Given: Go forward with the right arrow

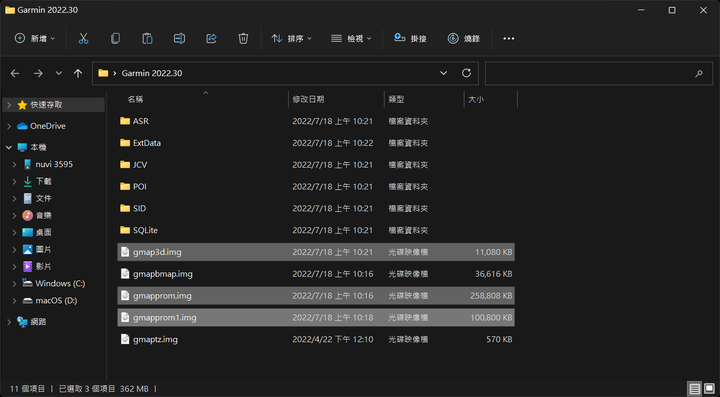Looking at the screenshot, I should coord(38,73).
